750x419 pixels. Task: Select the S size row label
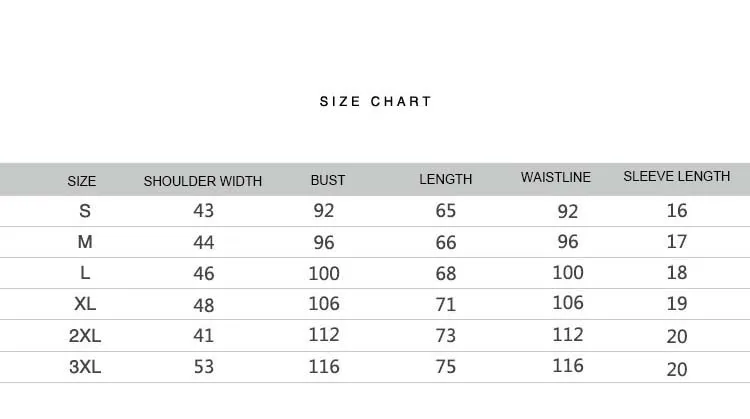(85, 211)
